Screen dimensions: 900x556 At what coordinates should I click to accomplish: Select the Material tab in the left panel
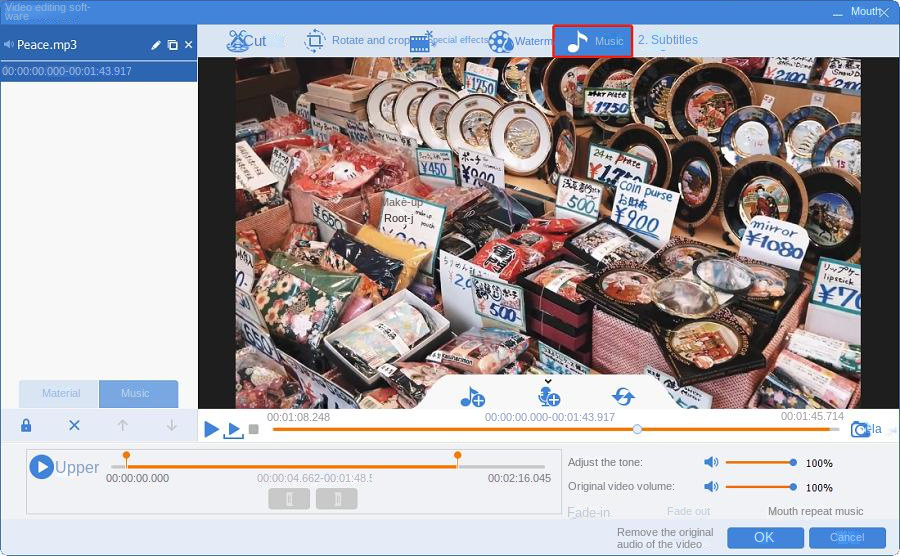[x=59, y=394]
